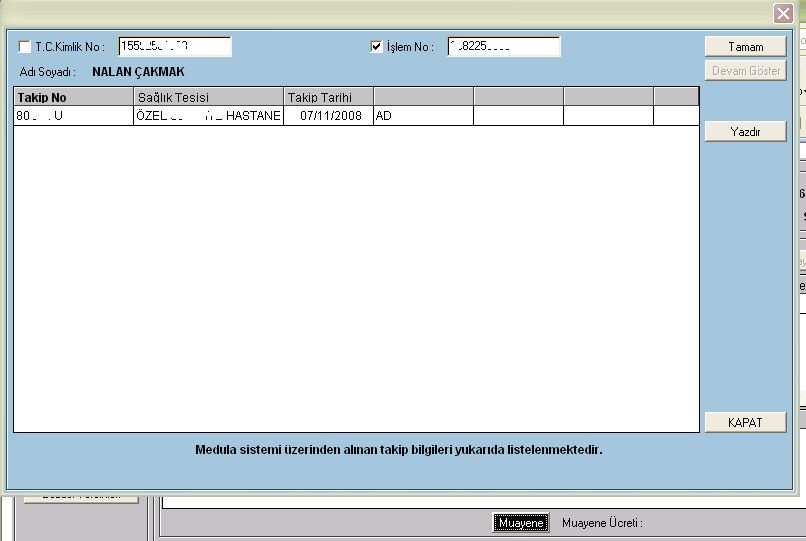
Task: Click the ÖZEL HASTANE facility cell
Action: tap(208, 116)
